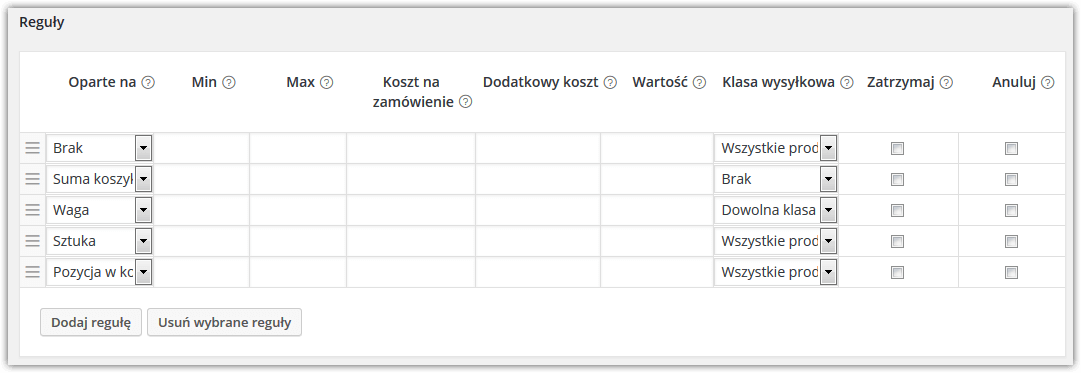Click Usuń wybrane reguły button

pyautogui.click(x=225, y=322)
